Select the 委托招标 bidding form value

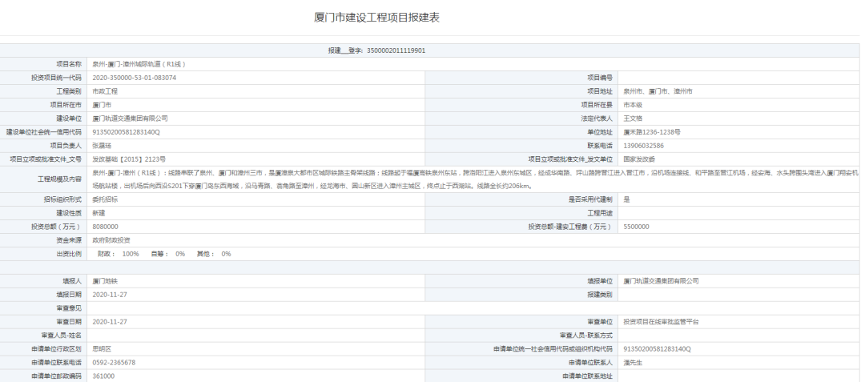click(x=105, y=200)
